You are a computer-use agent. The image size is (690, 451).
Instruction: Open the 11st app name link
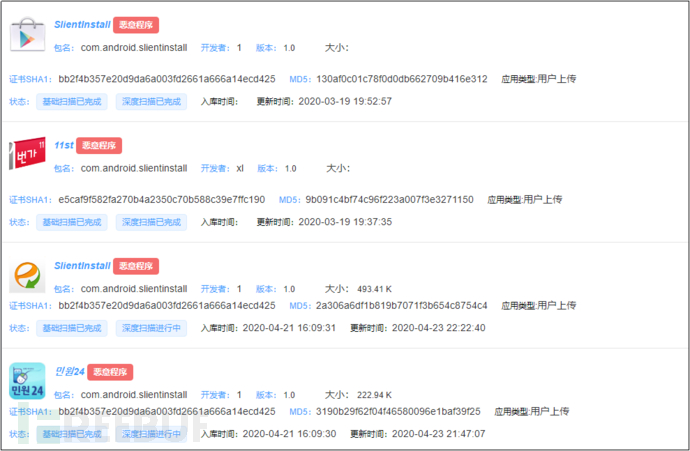[x=64, y=145]
